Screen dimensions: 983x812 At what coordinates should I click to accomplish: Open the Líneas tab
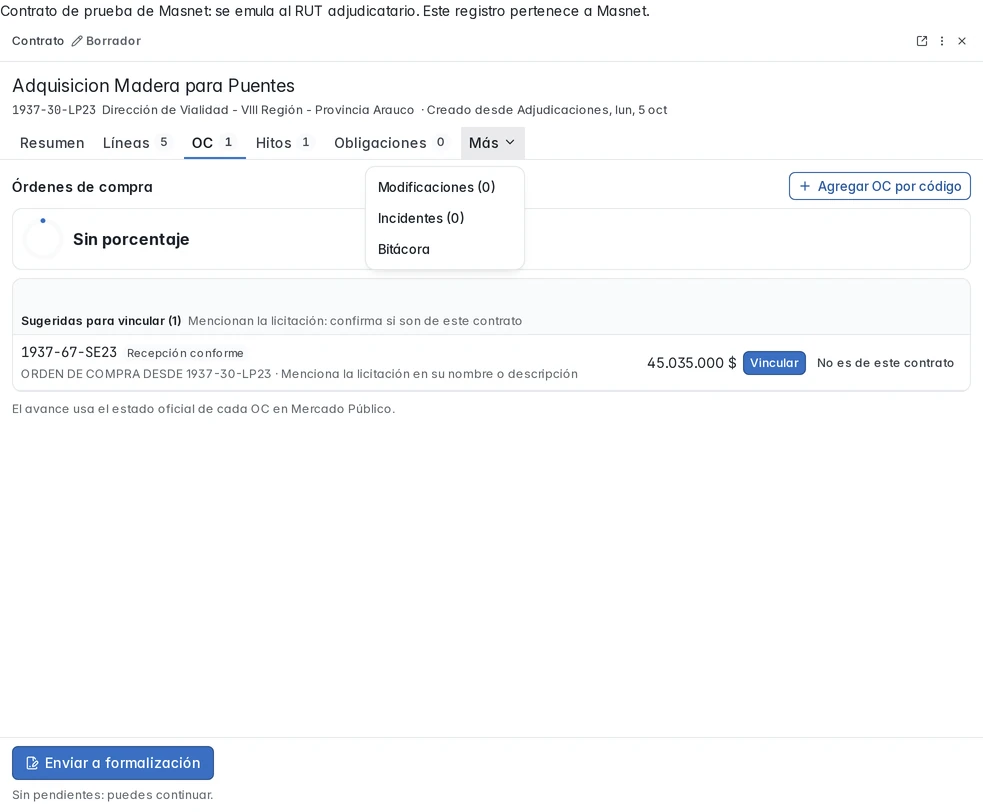[x=135, y=143]
